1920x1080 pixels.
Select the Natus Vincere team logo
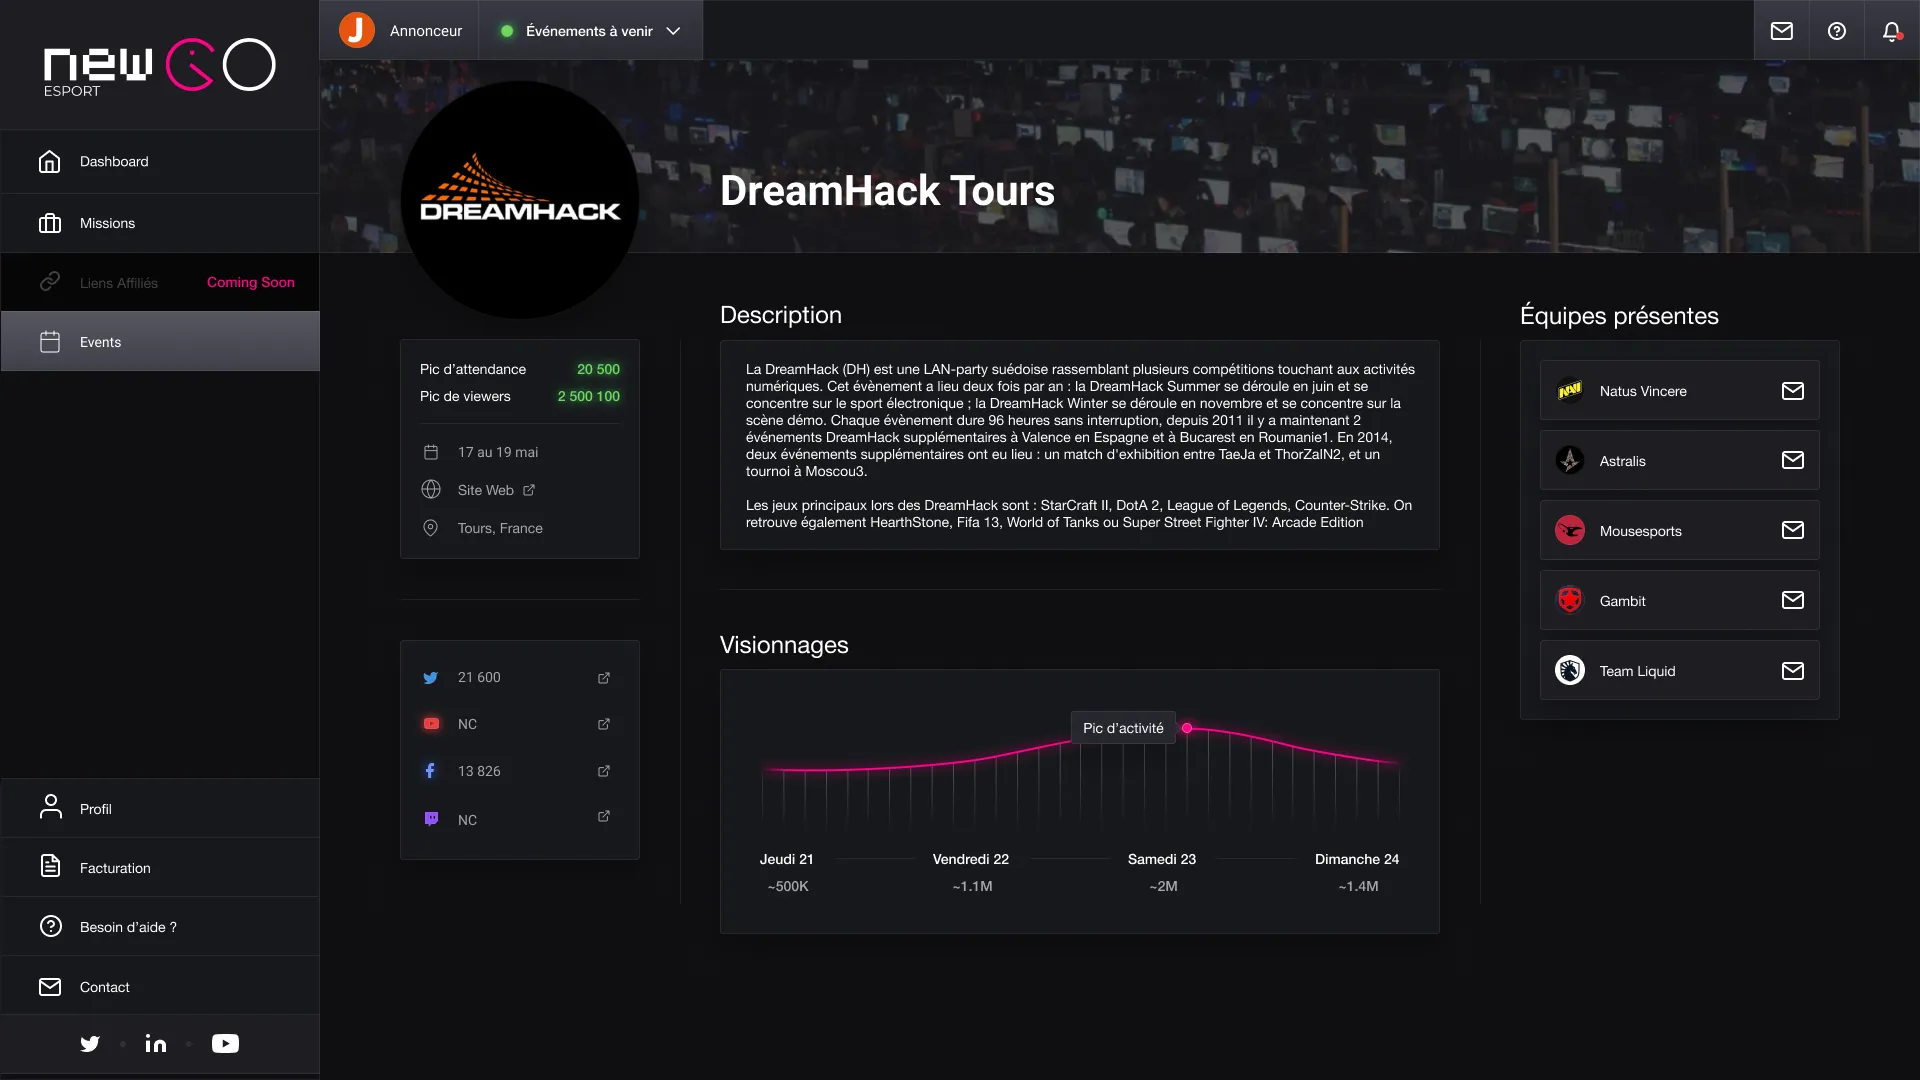(1570, 390)
